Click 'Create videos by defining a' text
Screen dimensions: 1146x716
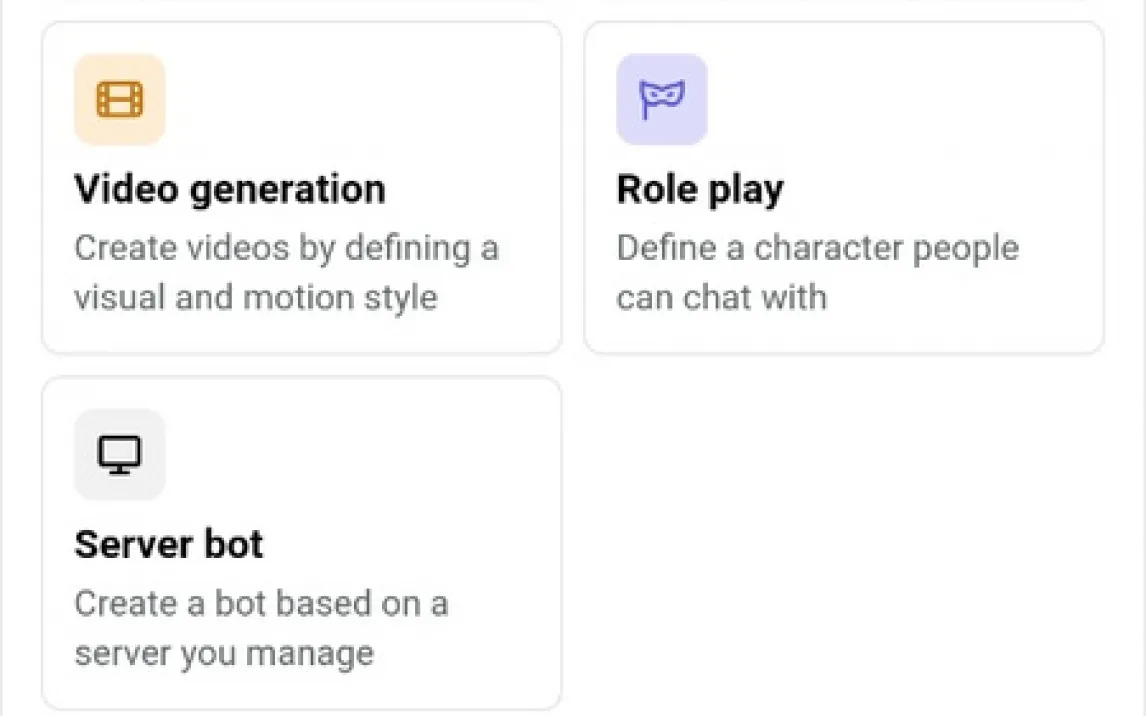(x=286, y=248)
